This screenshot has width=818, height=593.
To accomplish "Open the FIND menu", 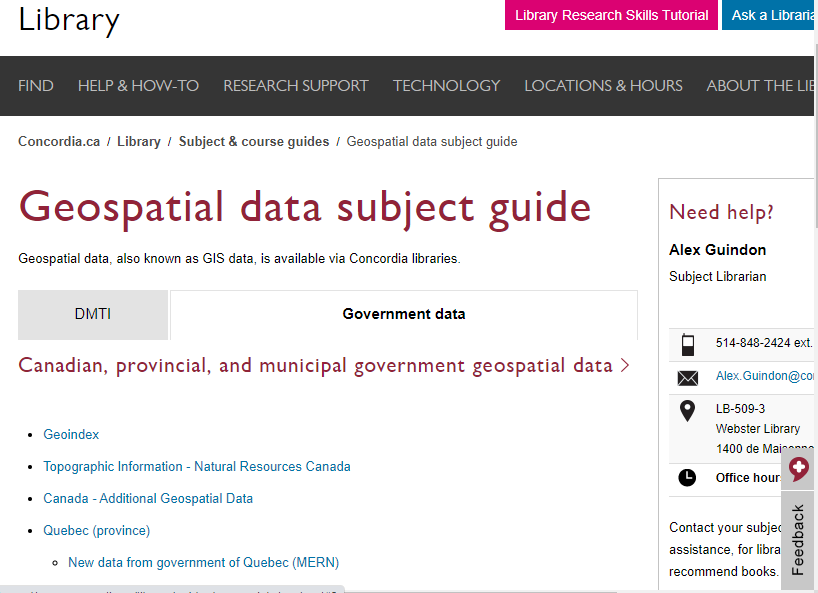I will click(35, 86).
